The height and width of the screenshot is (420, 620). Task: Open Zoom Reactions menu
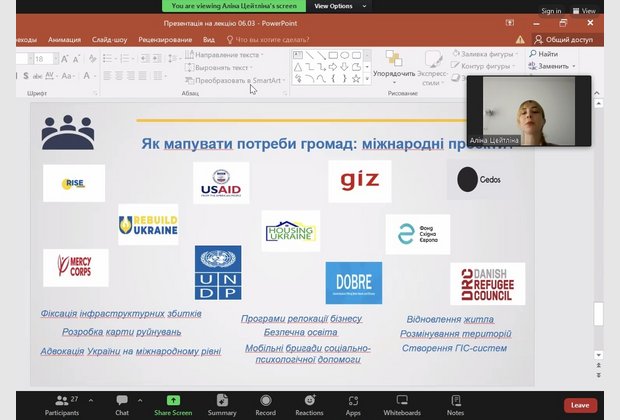click(x=309, y=405)
